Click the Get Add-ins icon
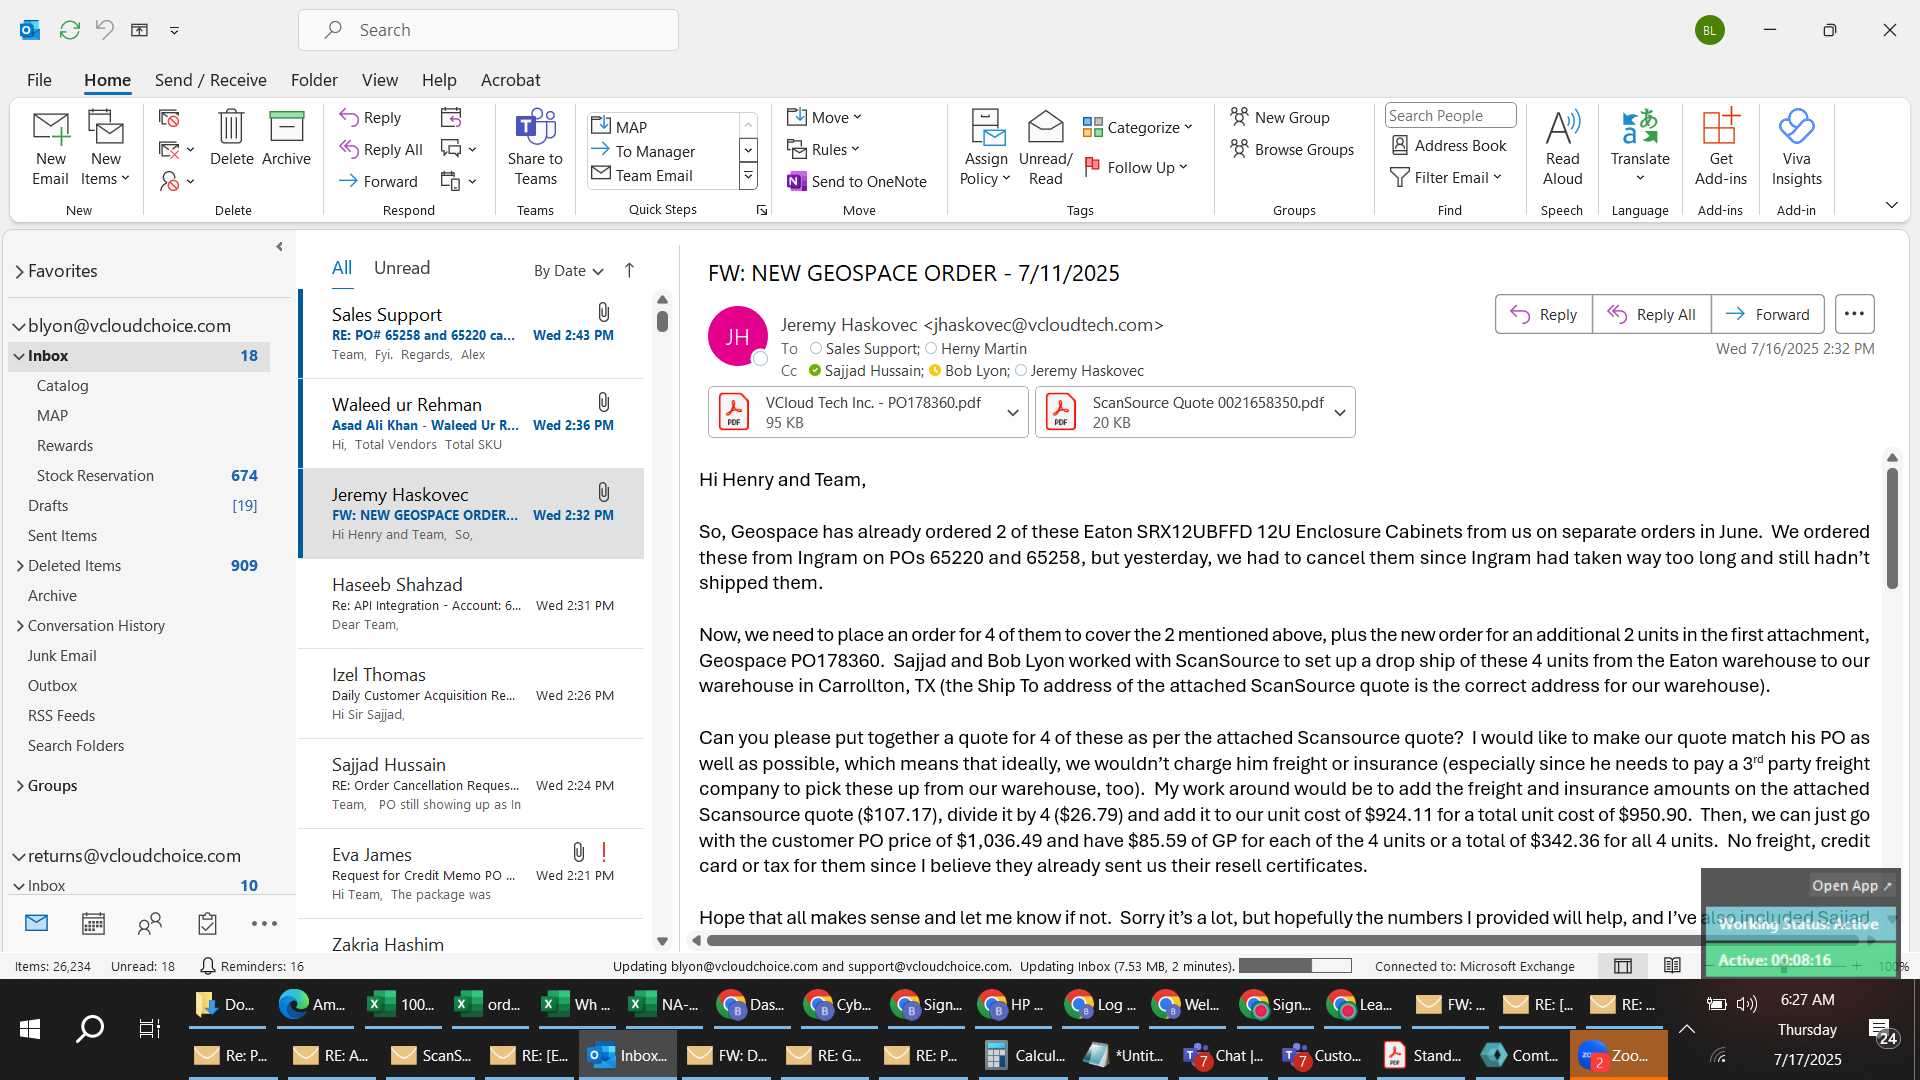 [1721, 127]
